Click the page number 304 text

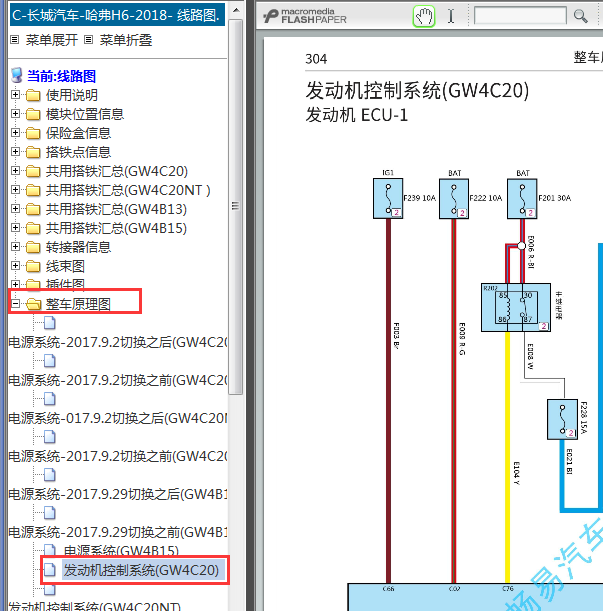click(x=316, y=59)
